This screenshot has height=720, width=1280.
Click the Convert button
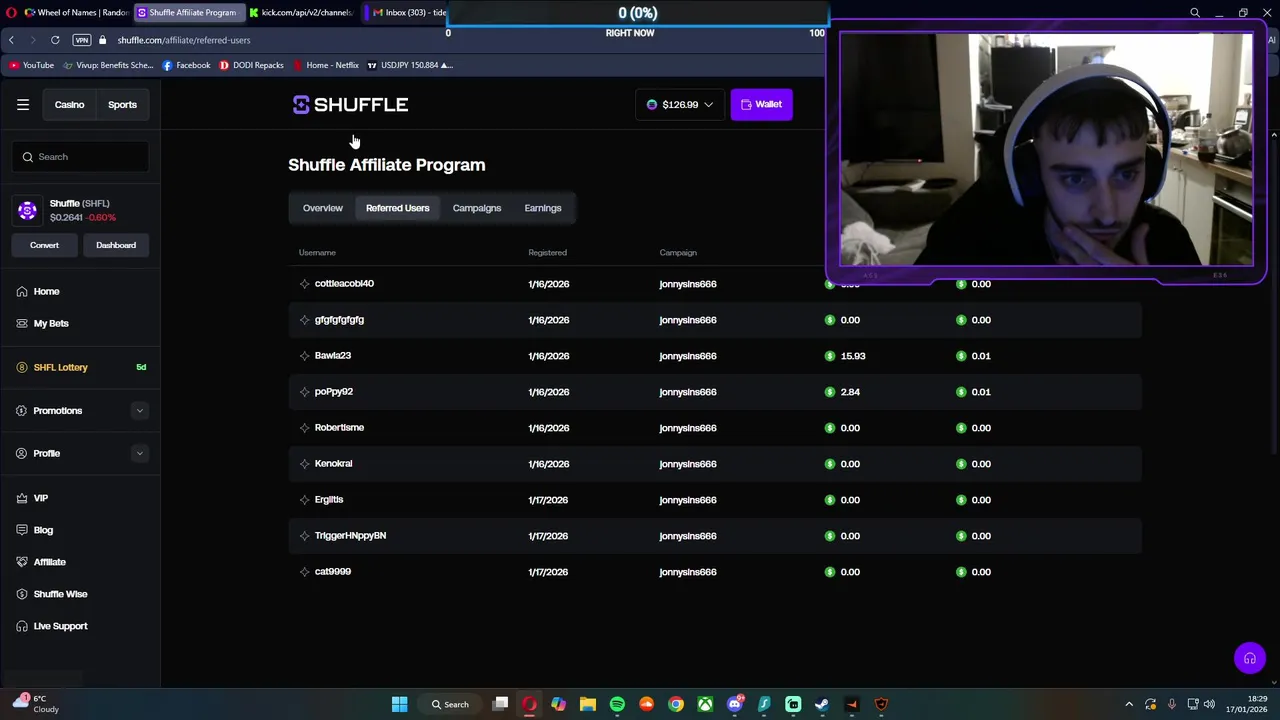click(44, 245)
